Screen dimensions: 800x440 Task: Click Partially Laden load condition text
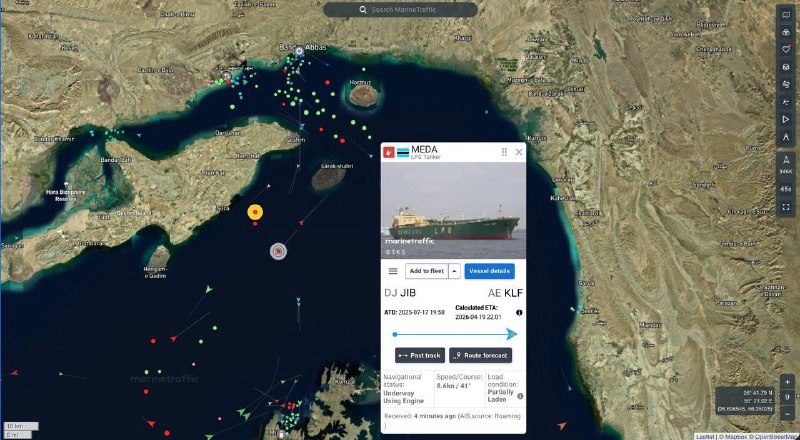[501, 396]
